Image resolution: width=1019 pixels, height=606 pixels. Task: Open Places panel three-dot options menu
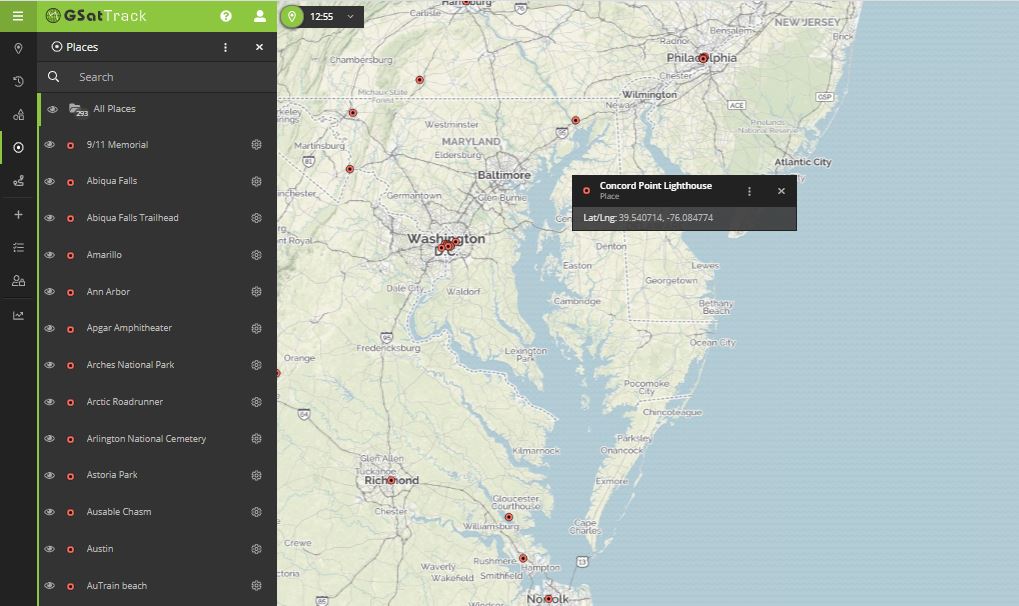[x=226, y=47]
